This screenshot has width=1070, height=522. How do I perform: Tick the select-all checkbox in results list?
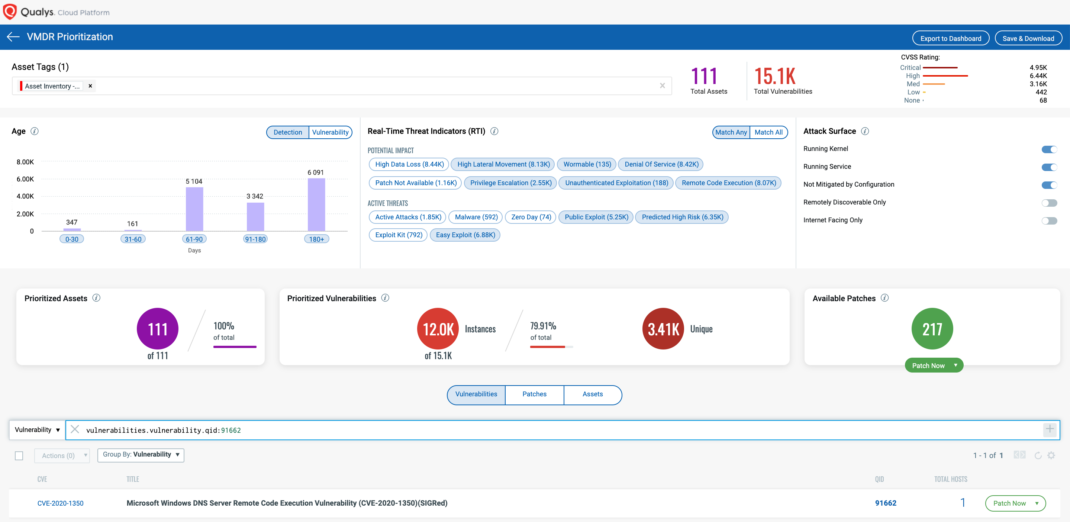click(19, 455)
